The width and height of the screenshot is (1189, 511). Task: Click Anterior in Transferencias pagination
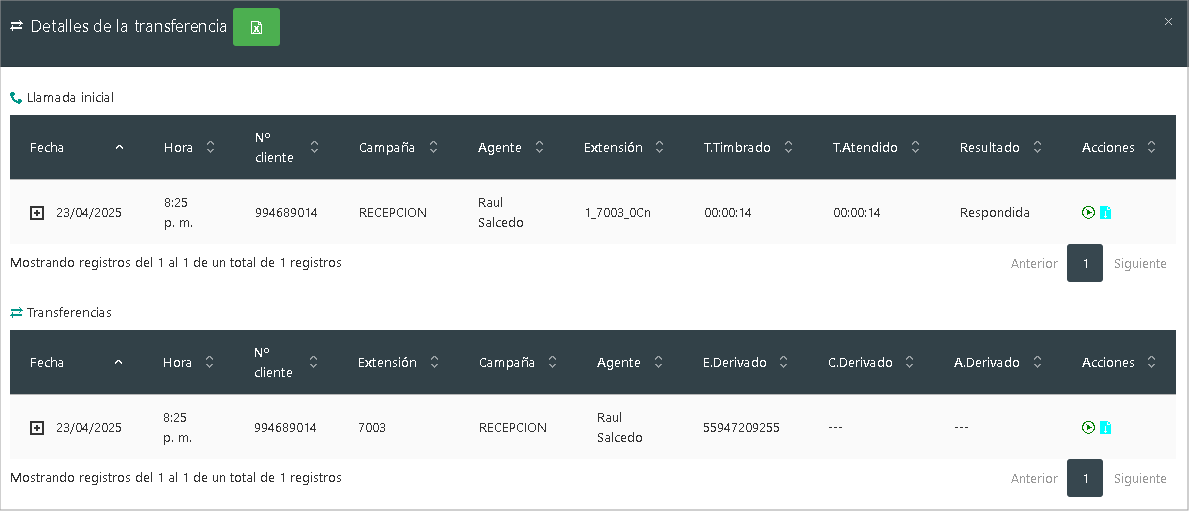(x=1034, y=479)
